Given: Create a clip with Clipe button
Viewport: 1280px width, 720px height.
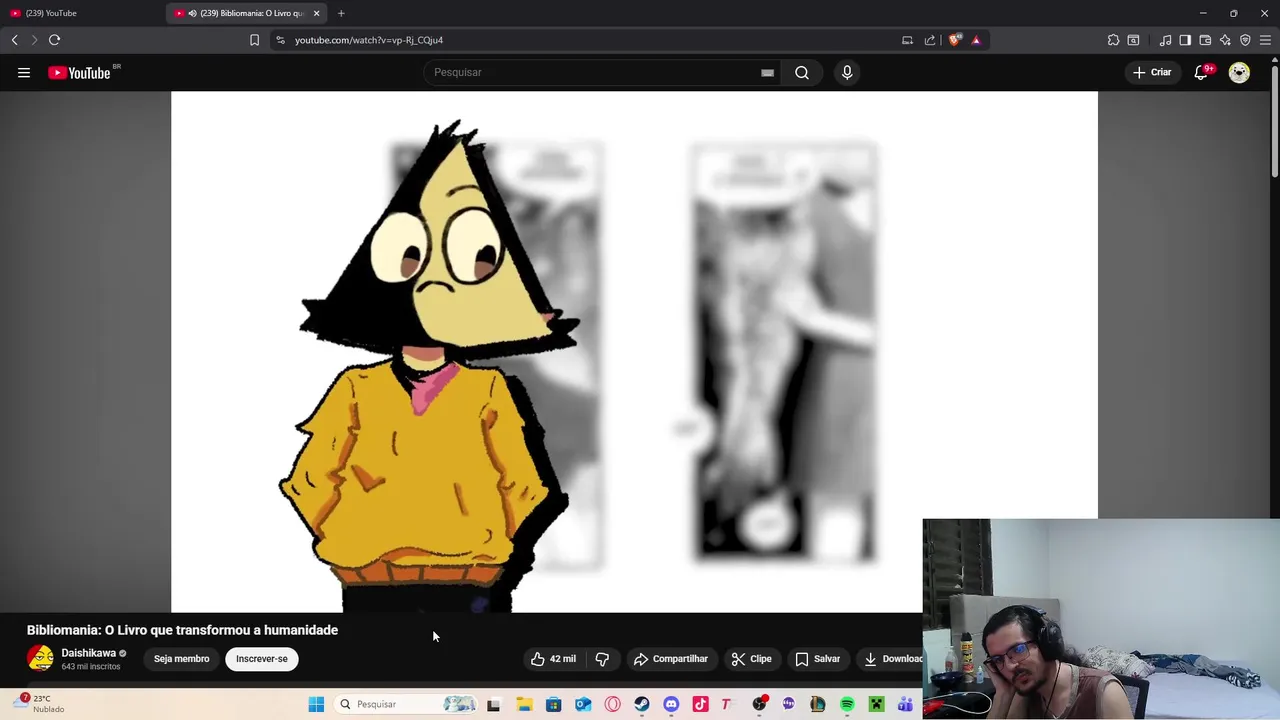Looking at the screenshot, I should (751, 659).
